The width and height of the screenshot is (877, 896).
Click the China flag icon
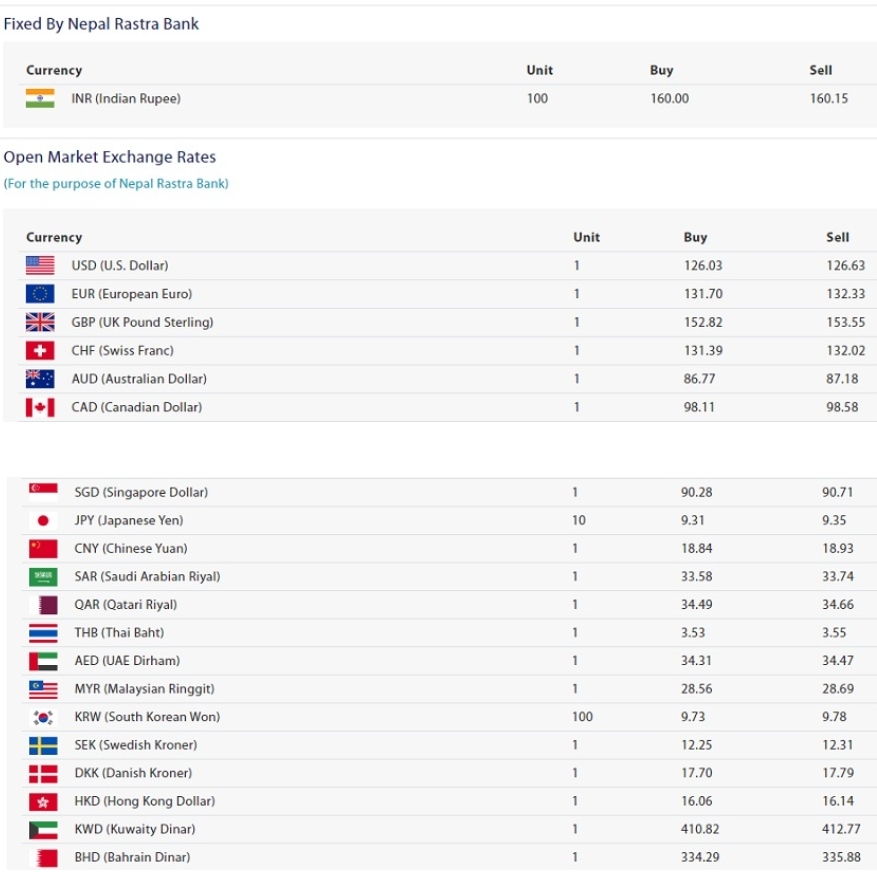(x=43, y=549)
